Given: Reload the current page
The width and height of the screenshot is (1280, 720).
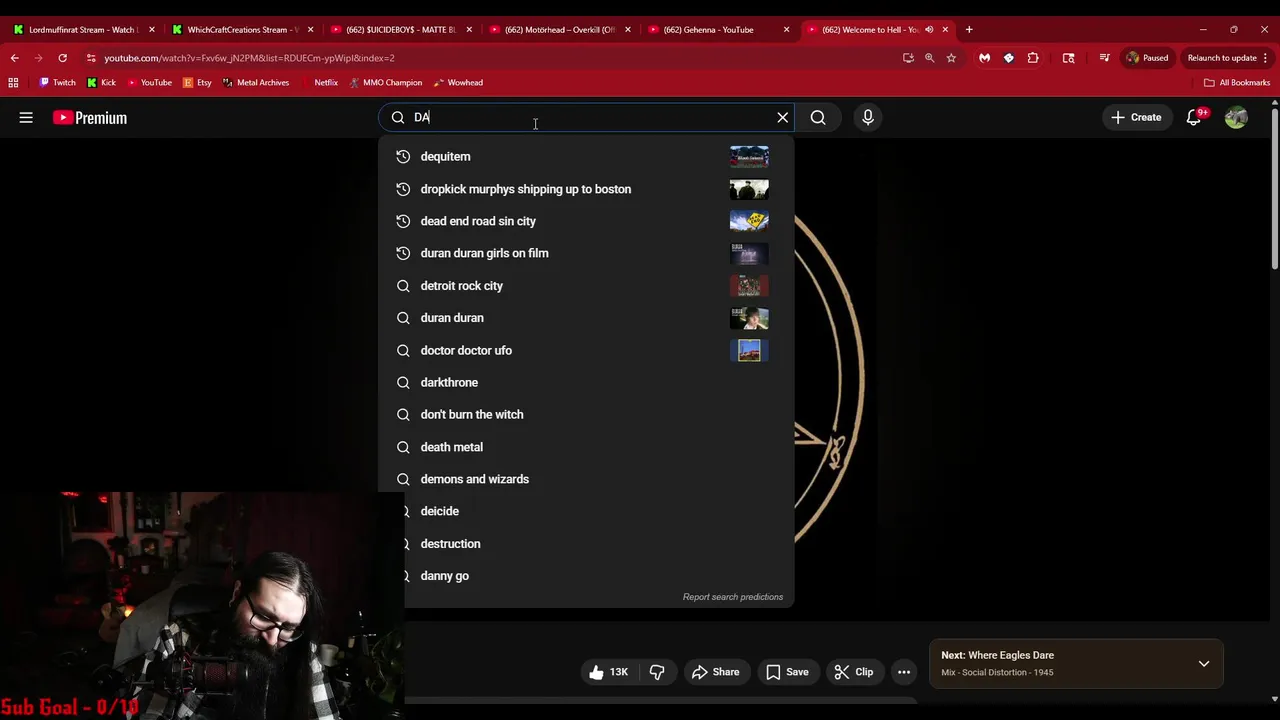Looking at the screenshot, I should click(62, 58).
